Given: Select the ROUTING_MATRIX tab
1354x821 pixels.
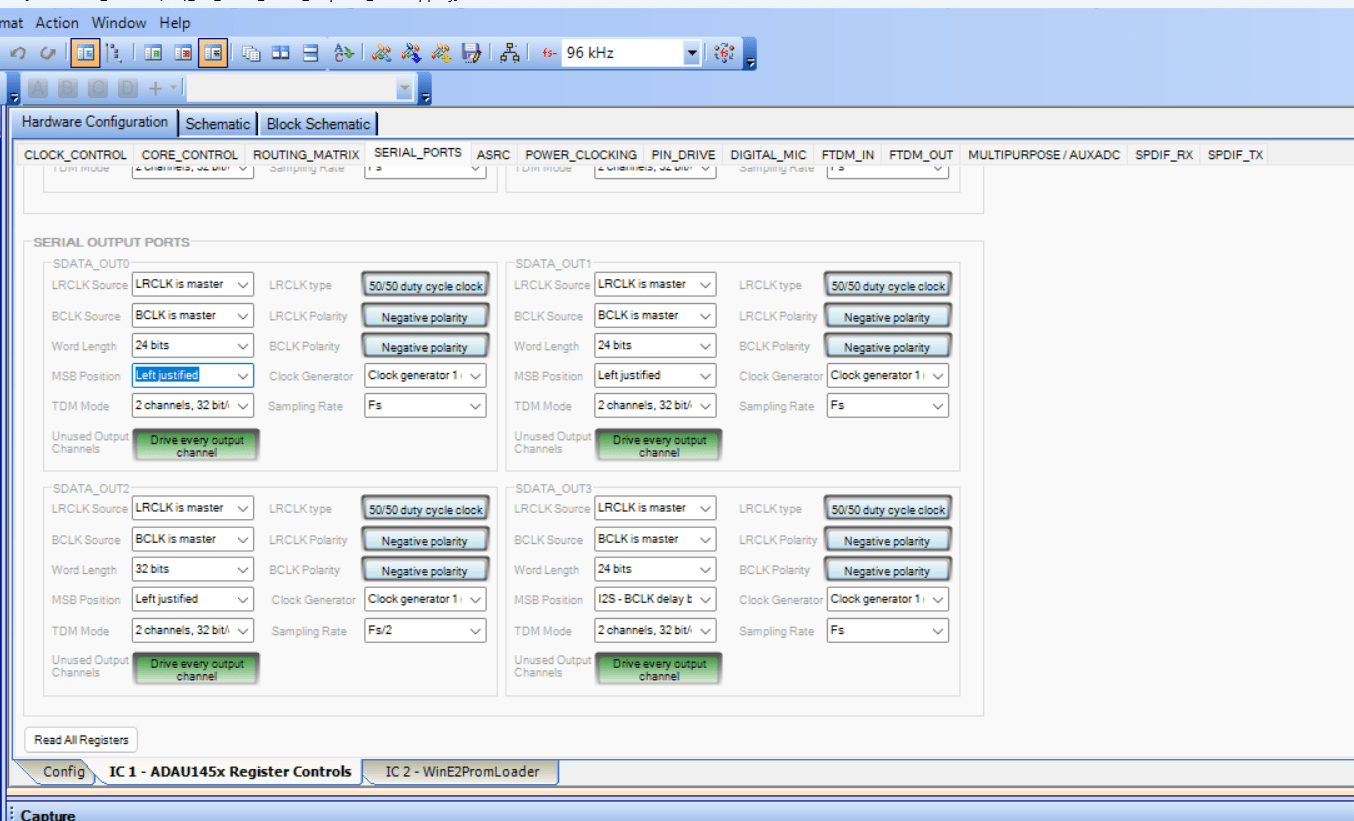Looking at the screenshot, I should pos(306,155).
